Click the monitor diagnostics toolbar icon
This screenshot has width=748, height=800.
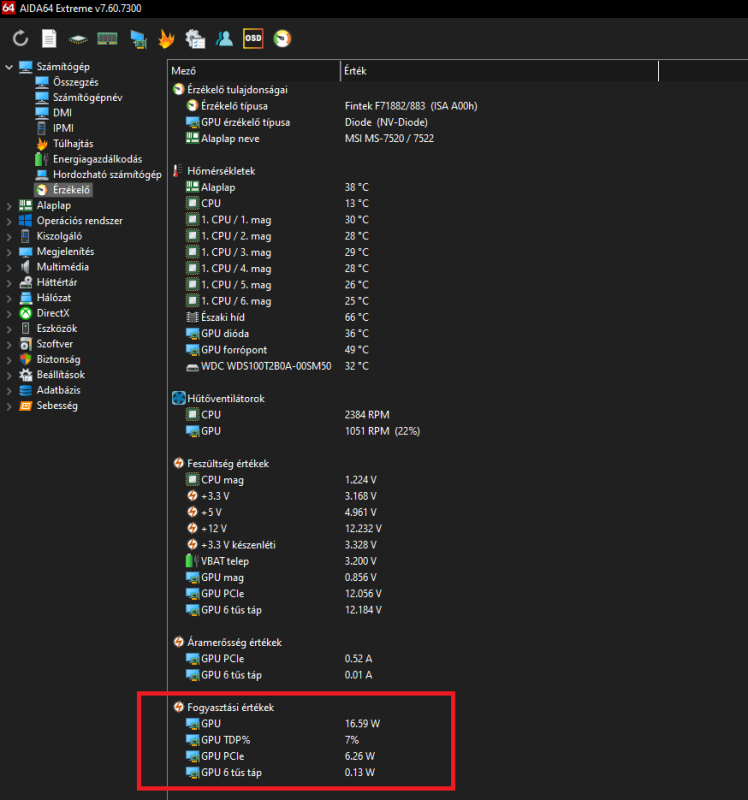[x=138, y=39]
